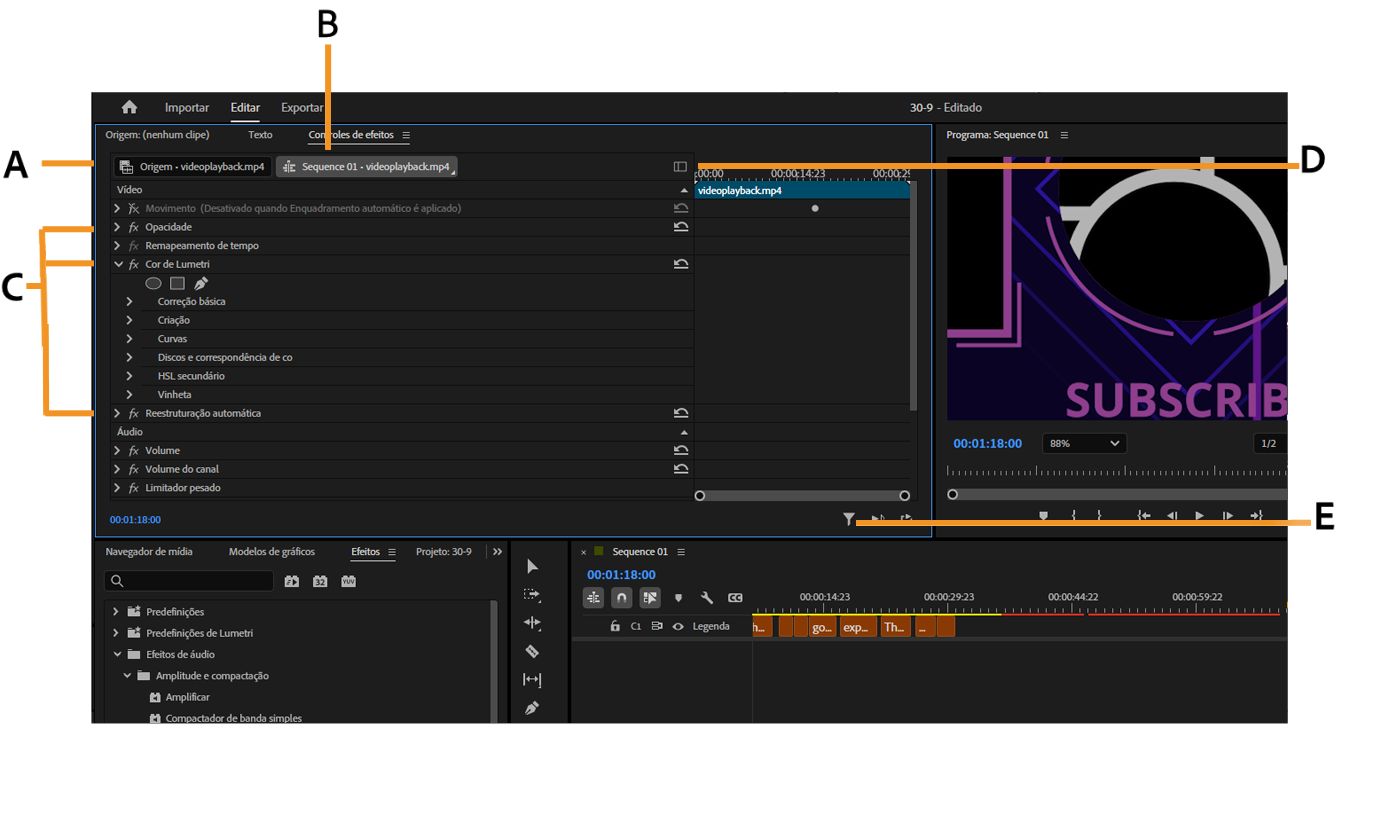
Task: Toggle the Limitador pesado fx switch
Action: pos(134,488)
